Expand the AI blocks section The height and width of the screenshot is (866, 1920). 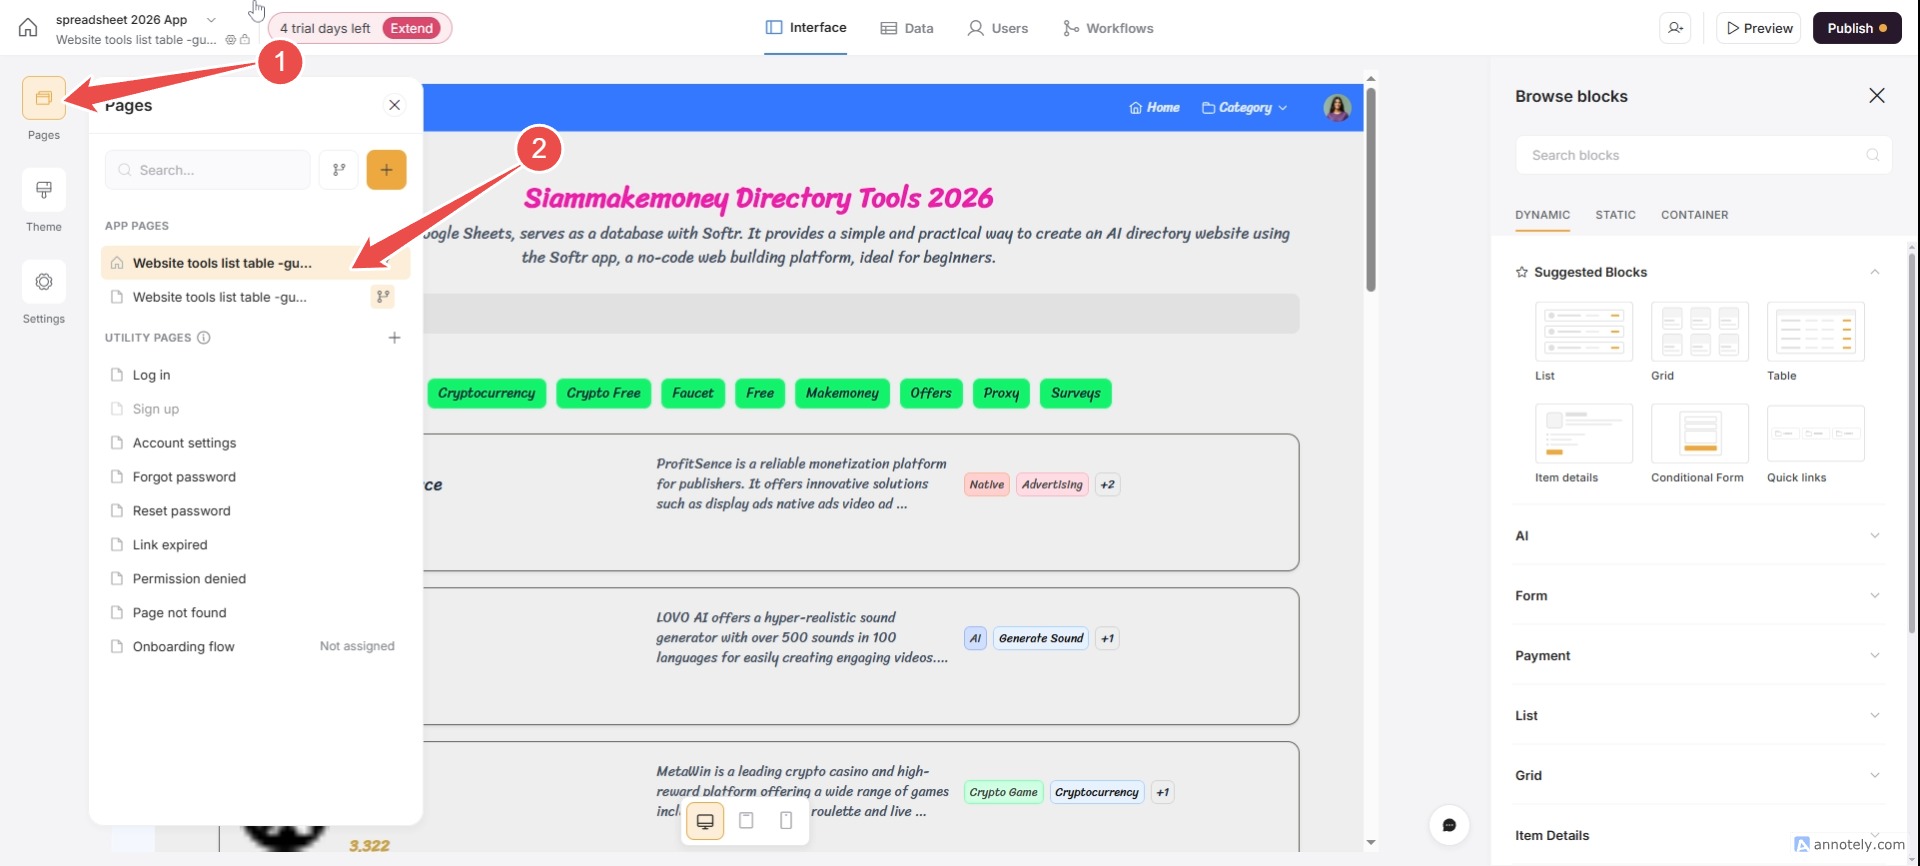[1698, 536]
